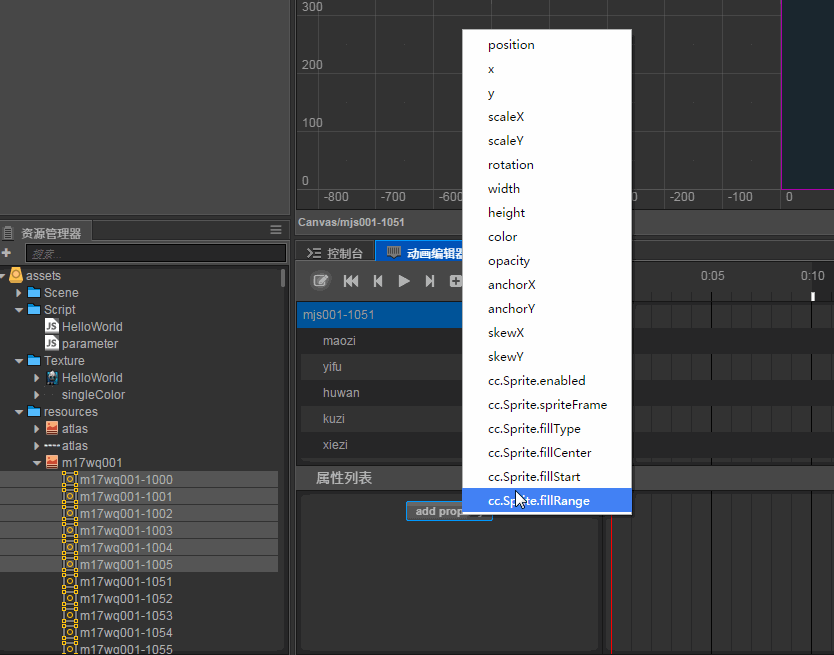Select the mjs001-1051 node row
This screenshot has height=655, width=834.
pyautogui.click(x=379, y=314)
